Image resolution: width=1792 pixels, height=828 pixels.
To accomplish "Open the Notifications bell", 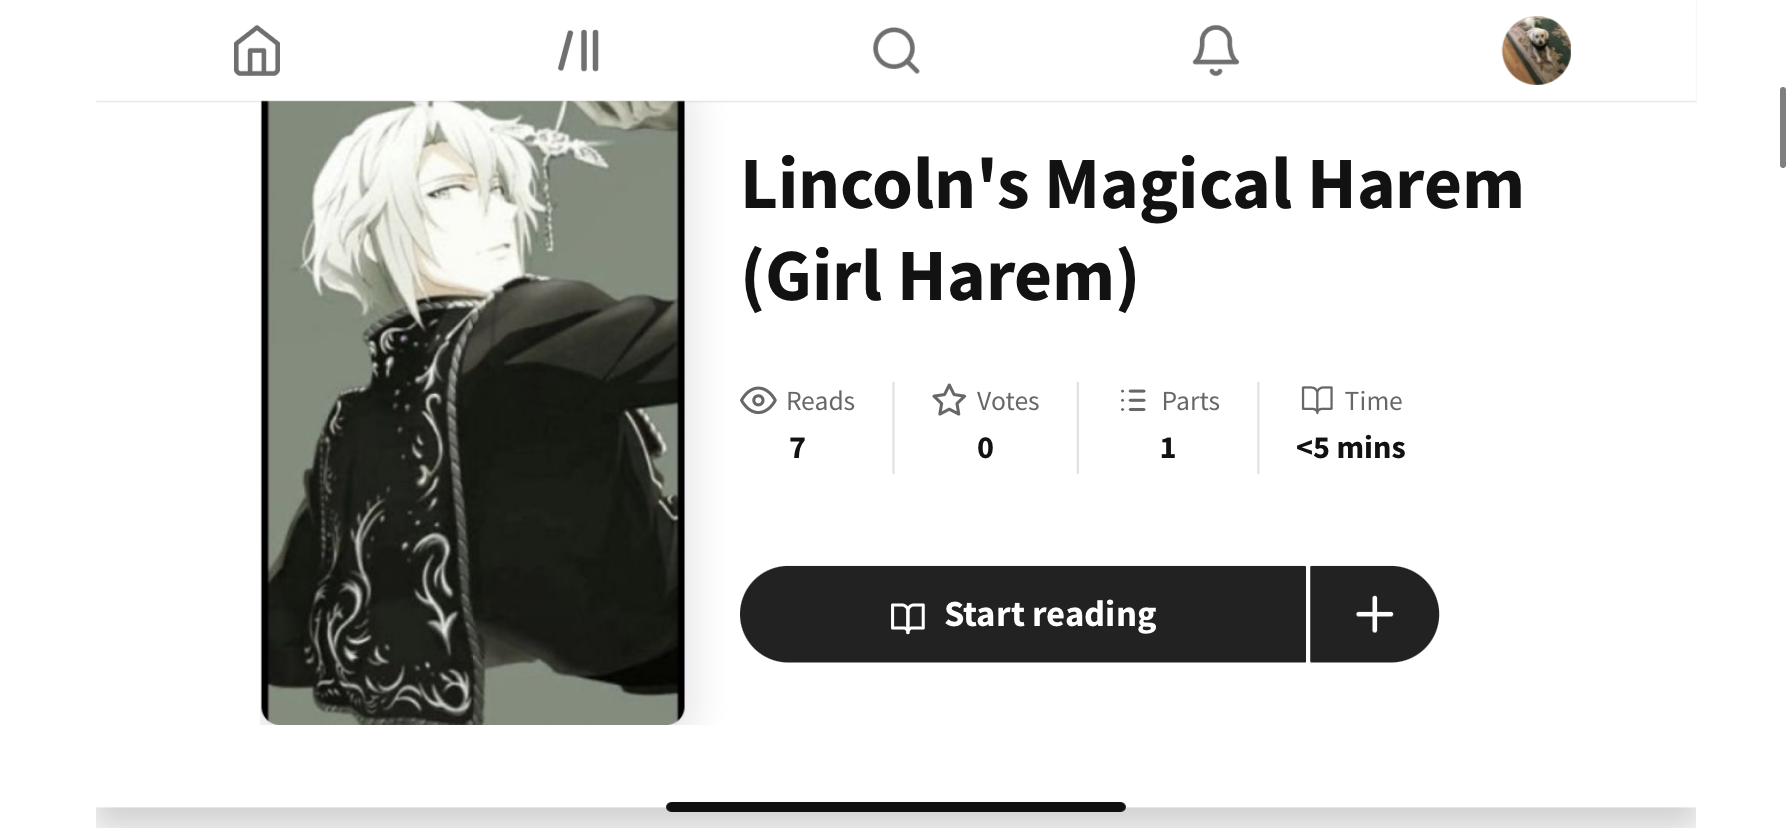I will tap(1216, 50).
